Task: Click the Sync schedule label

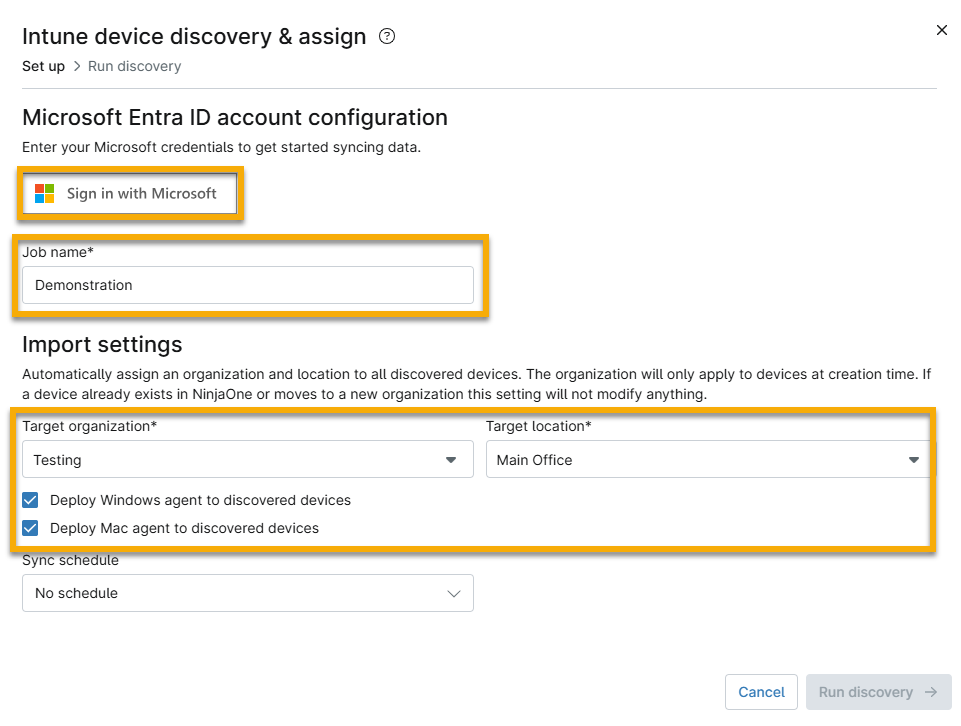Action: tap(70, 561)
